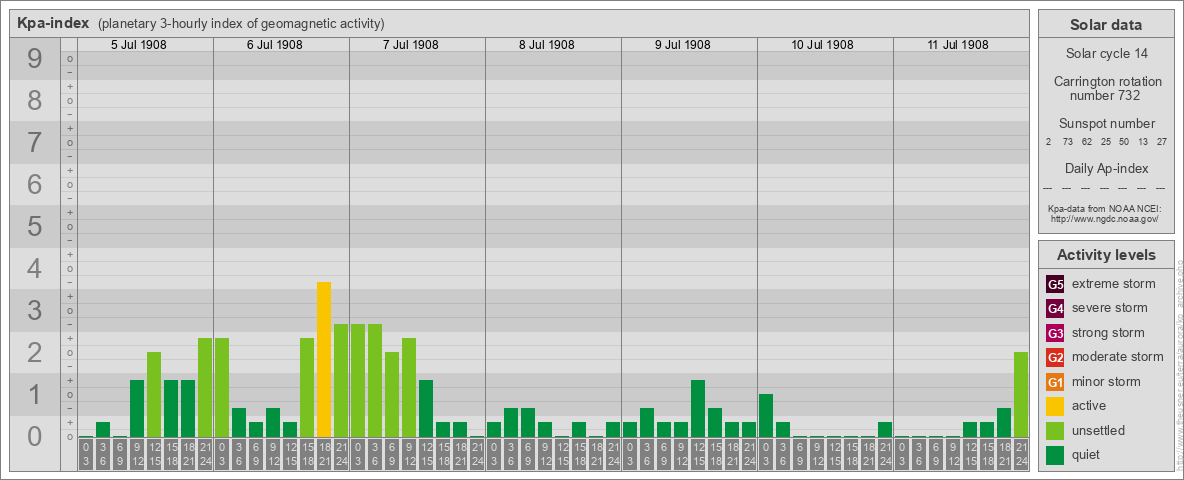
Task: Click the 10 Jul 0-3h quiet bar
Action: (766, 415)
